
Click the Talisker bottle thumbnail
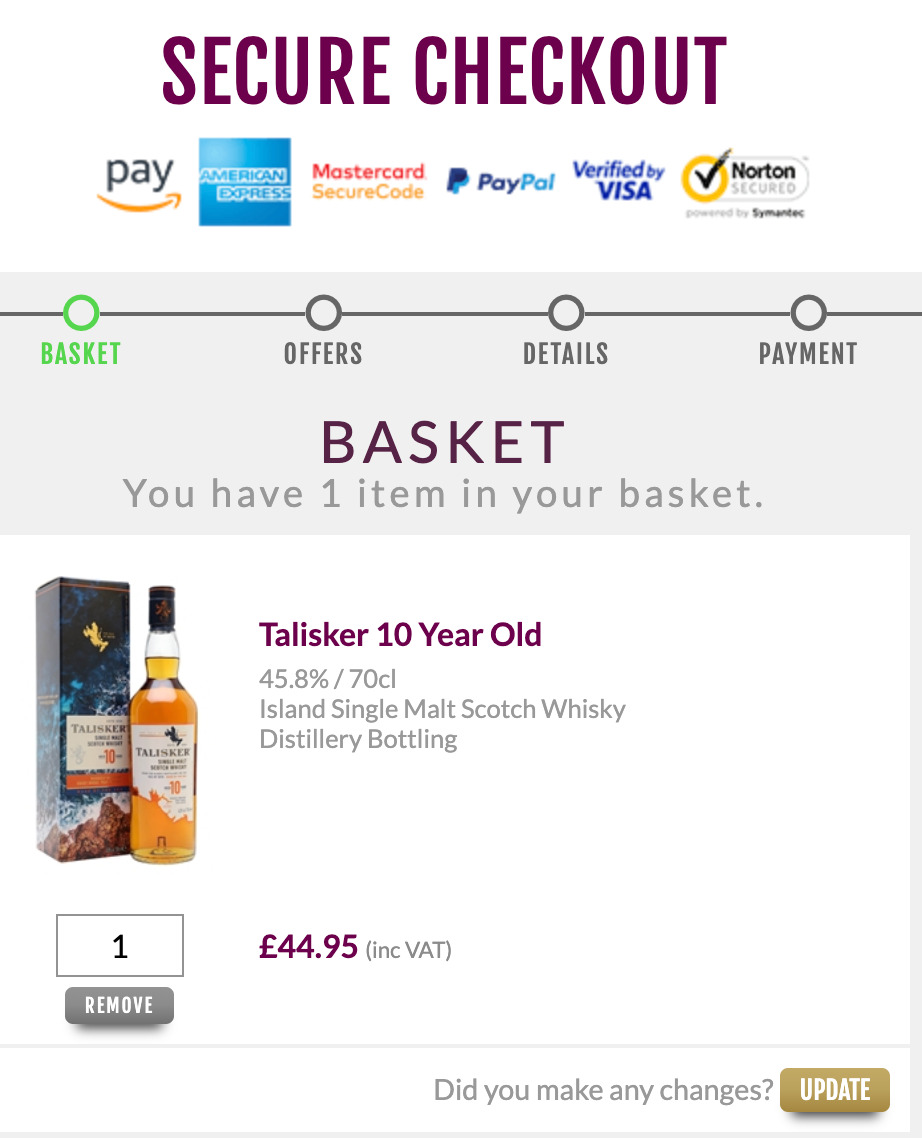coord(119,723)
